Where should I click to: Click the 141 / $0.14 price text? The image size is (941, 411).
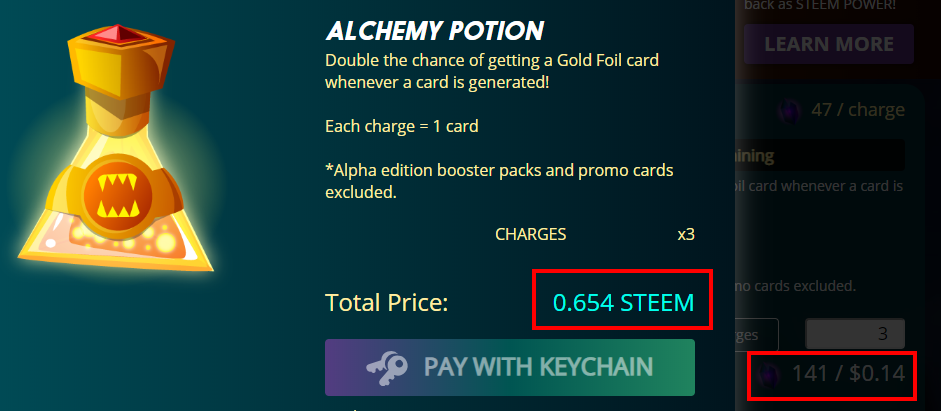pos(848,374)
